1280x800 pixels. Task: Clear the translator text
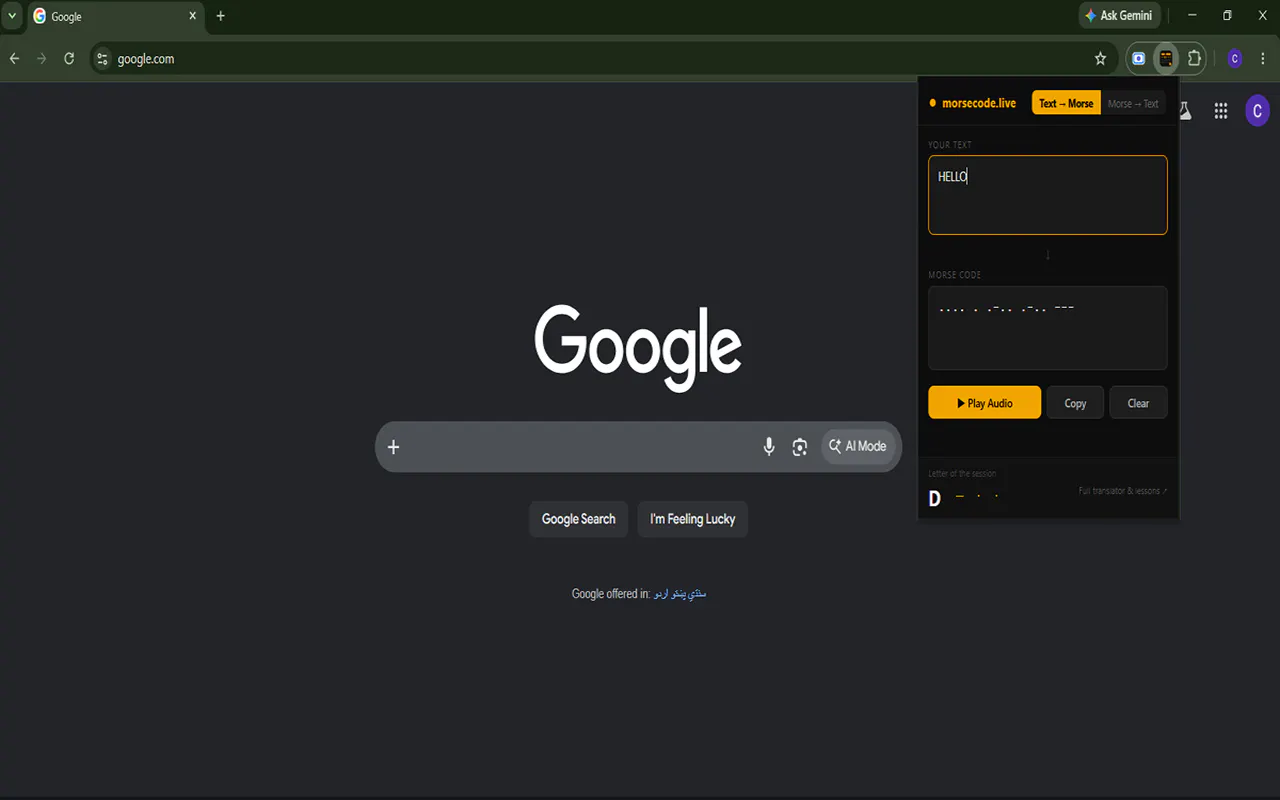tap(1138, 403)
